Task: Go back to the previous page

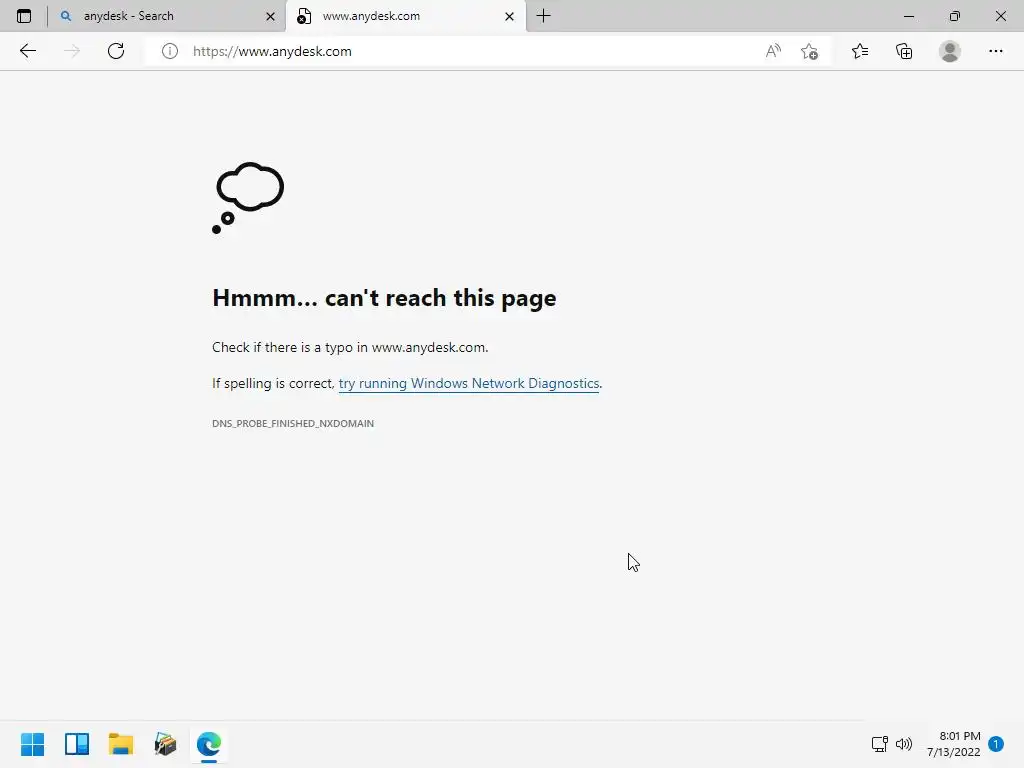Action: coord(27,51)
